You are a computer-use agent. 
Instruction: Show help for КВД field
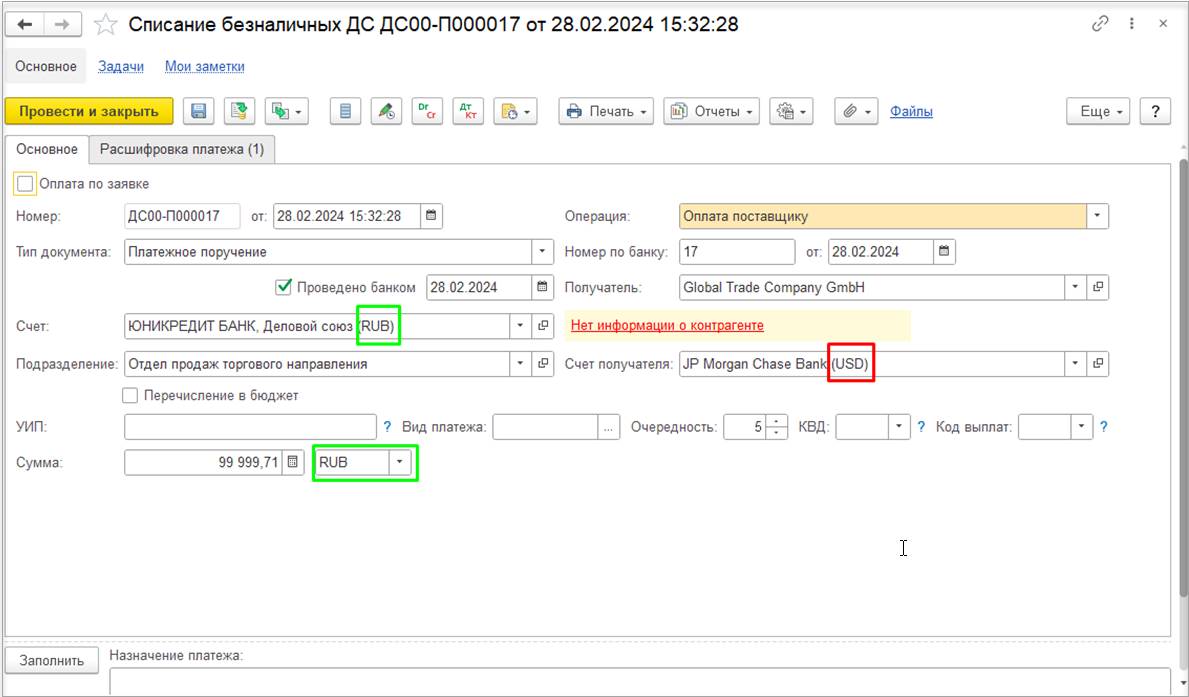point(921,427)
